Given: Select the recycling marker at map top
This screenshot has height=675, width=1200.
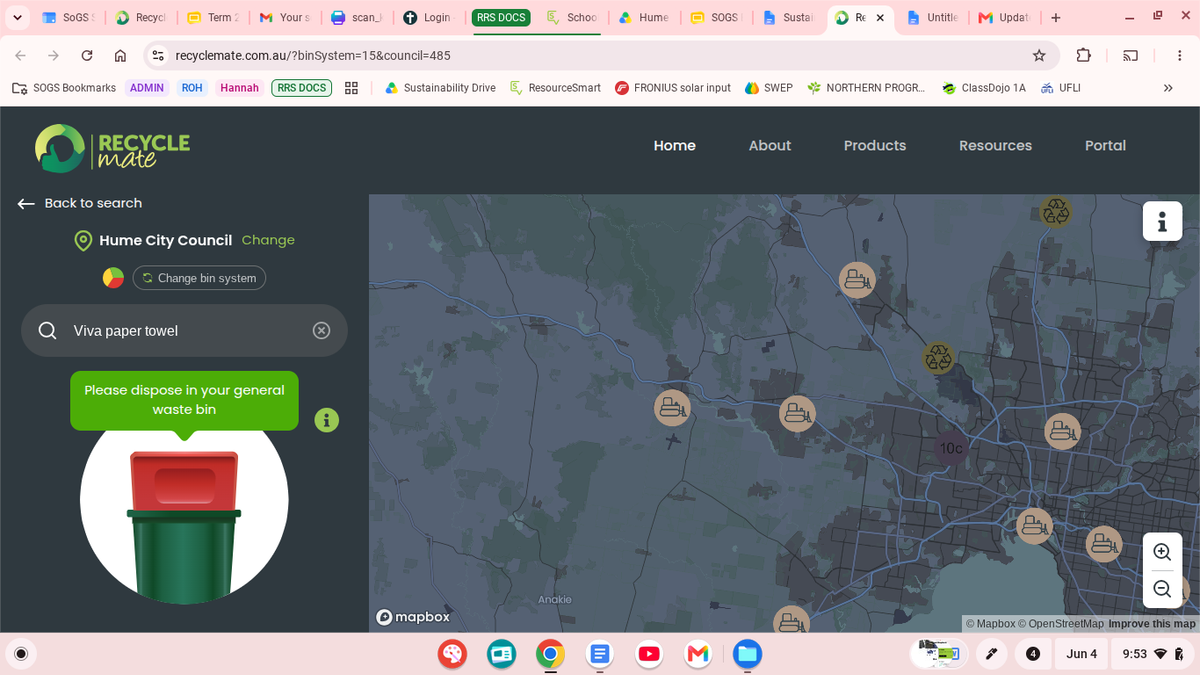Looking at the screenshot, I should 1055,211.
